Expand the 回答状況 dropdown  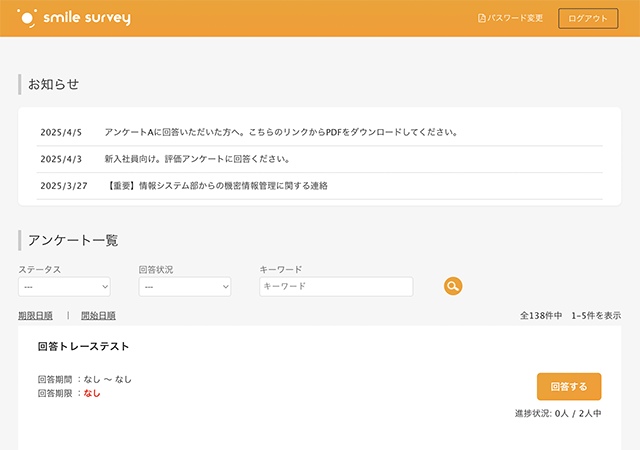pos(184,287)
